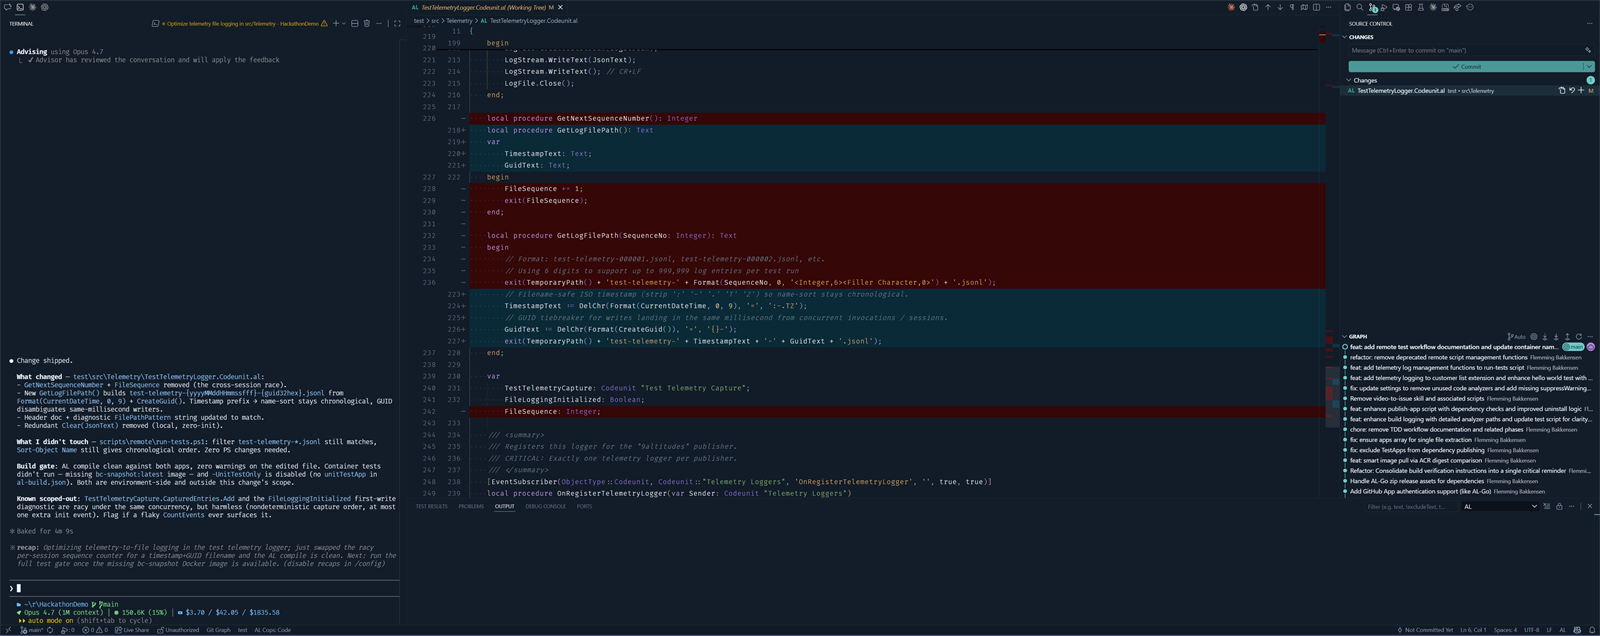Click the terminal icon in left top bar

(20, 7)
